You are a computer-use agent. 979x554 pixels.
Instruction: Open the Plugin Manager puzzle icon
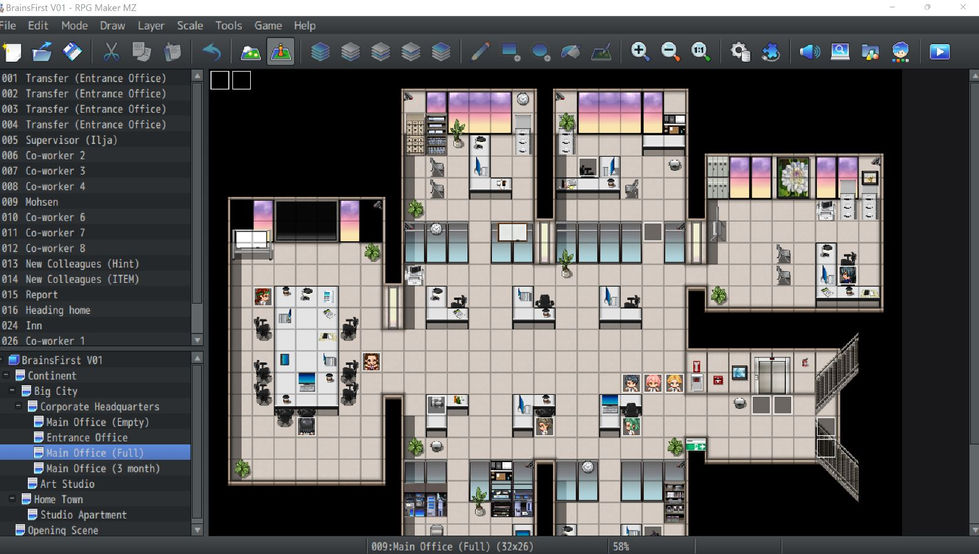770,52
